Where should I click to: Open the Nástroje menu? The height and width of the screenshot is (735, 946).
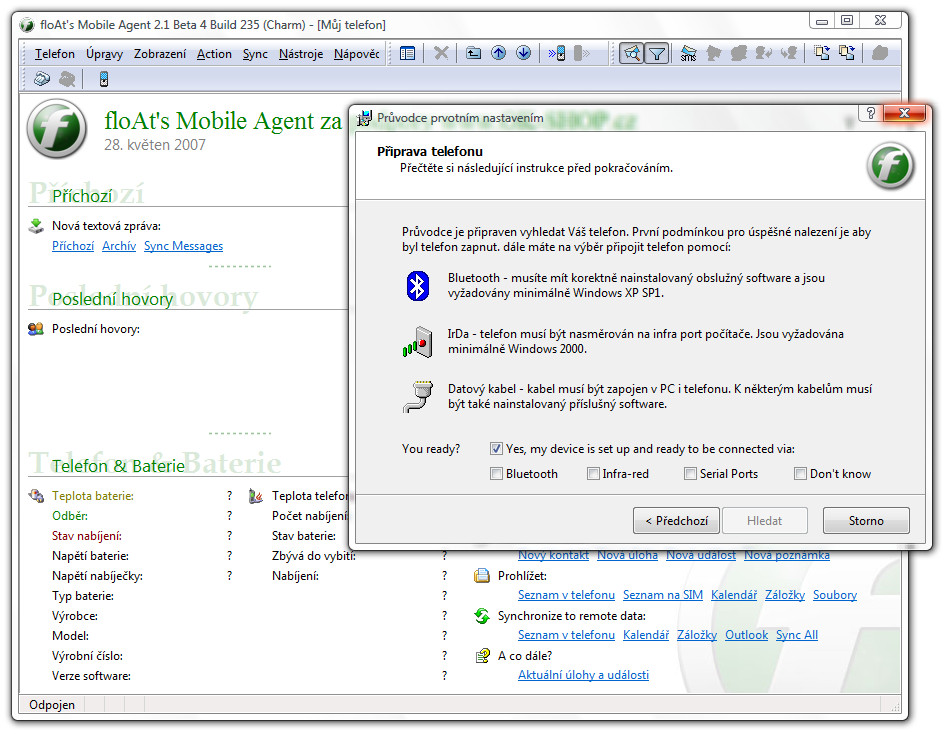[301, 54]
